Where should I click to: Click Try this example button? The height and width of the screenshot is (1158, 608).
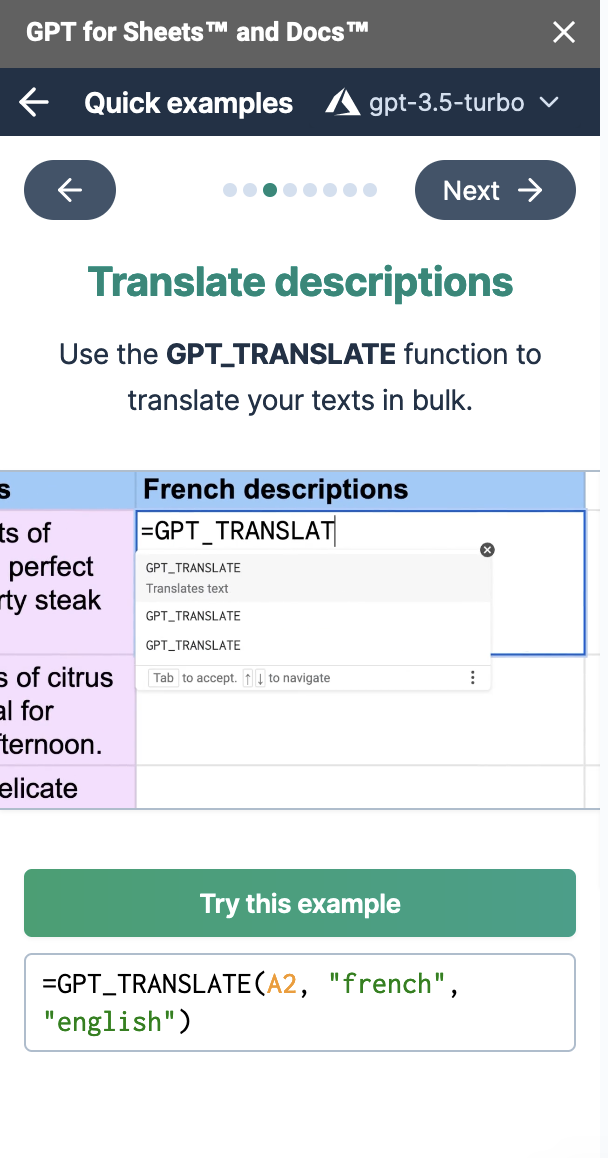pyautogui.click(x=300, y=903)
